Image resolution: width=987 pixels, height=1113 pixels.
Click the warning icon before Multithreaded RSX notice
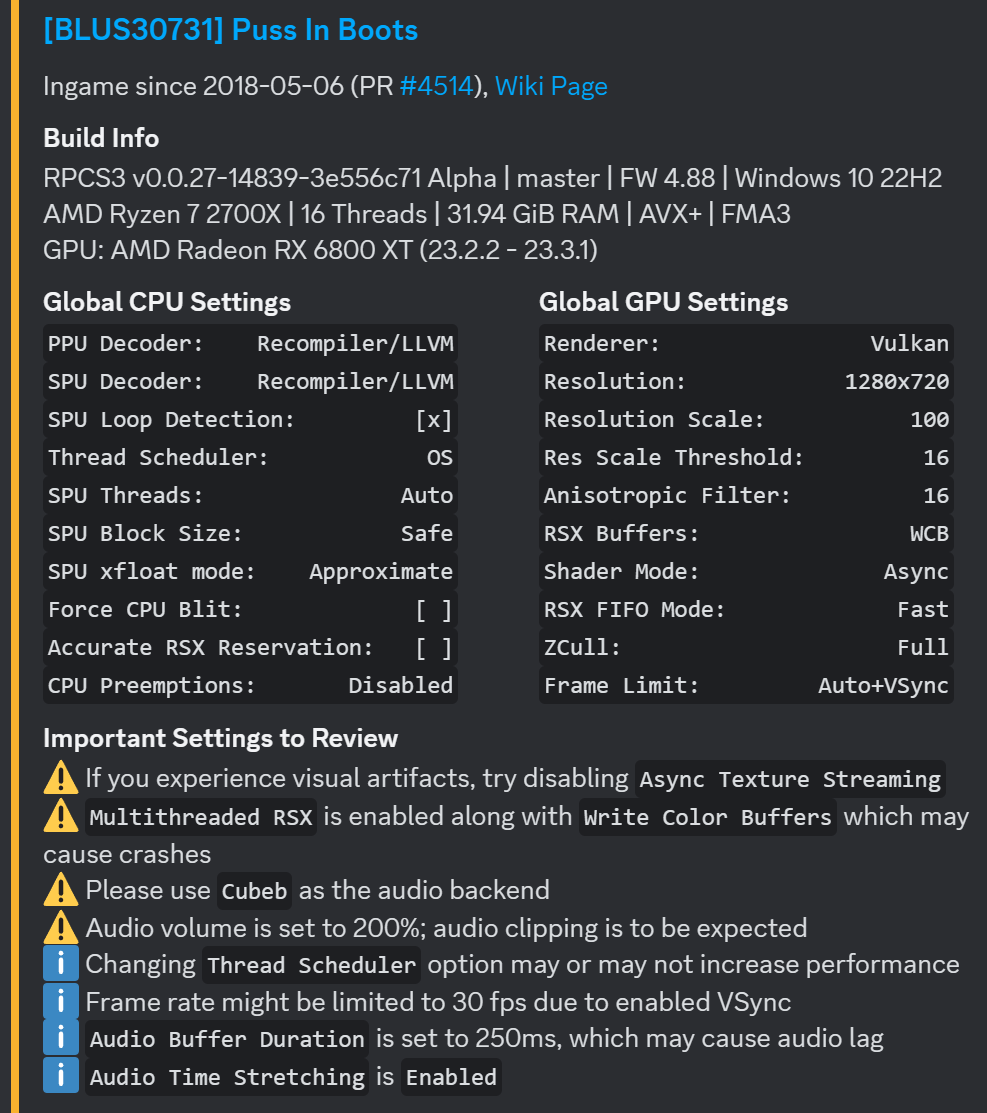(60, 816)
